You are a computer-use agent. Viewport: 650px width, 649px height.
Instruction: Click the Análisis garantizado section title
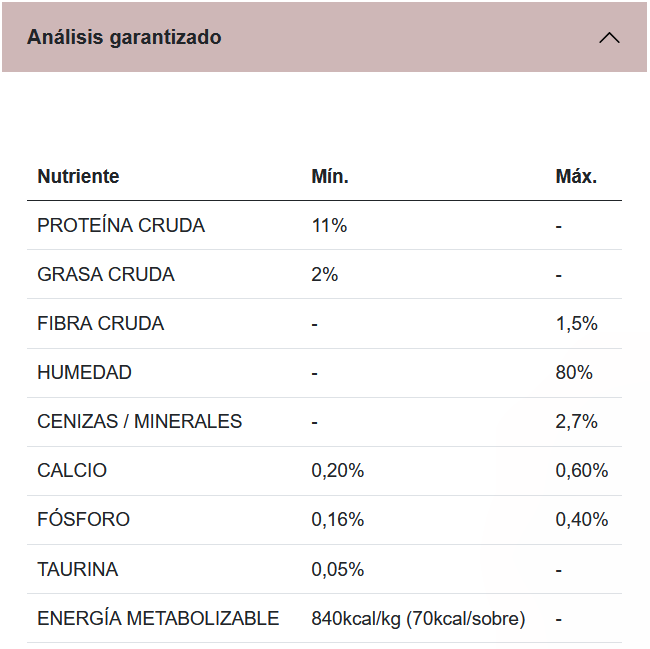click(x=124, y=38)
